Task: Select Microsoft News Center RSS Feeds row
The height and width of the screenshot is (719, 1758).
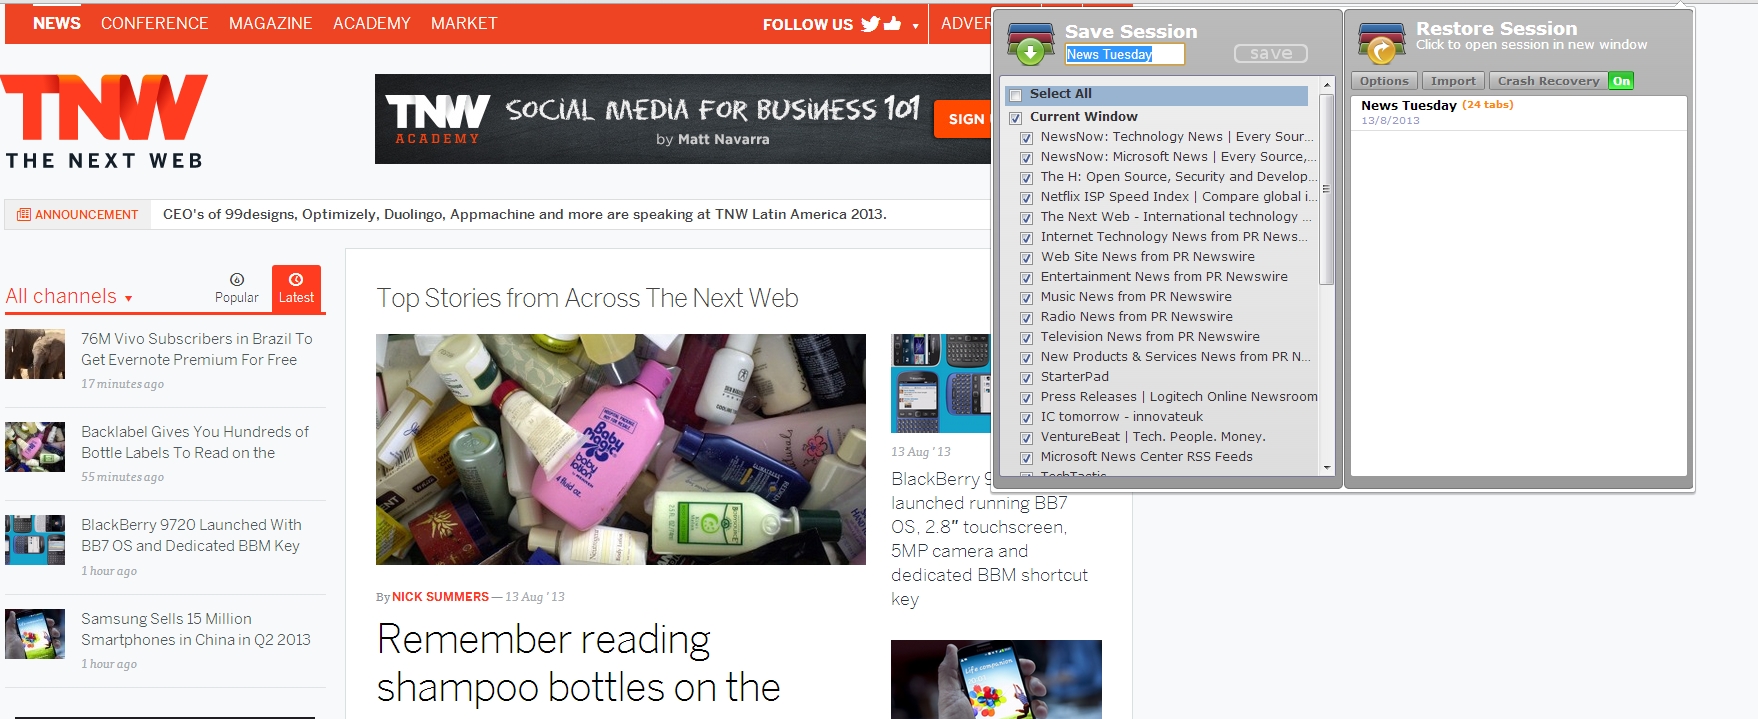Action: point(1146,457)
